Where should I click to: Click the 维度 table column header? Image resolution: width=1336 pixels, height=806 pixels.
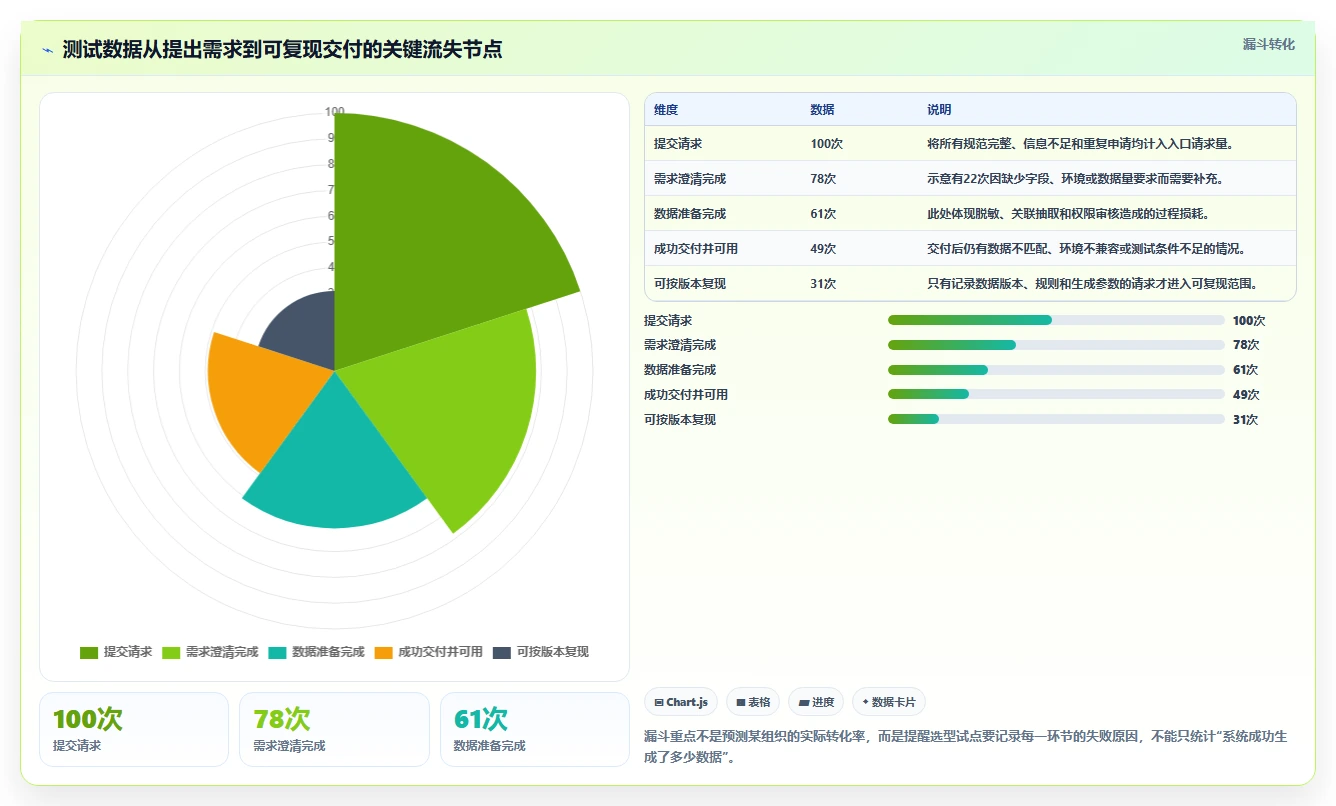pyautogui.click(x=666, y=110)
